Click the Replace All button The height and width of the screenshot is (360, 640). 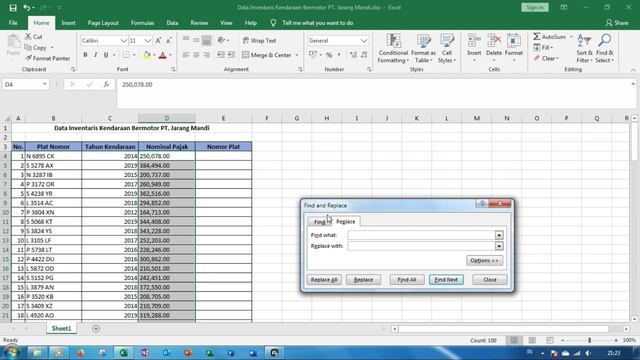pos(324,280)
